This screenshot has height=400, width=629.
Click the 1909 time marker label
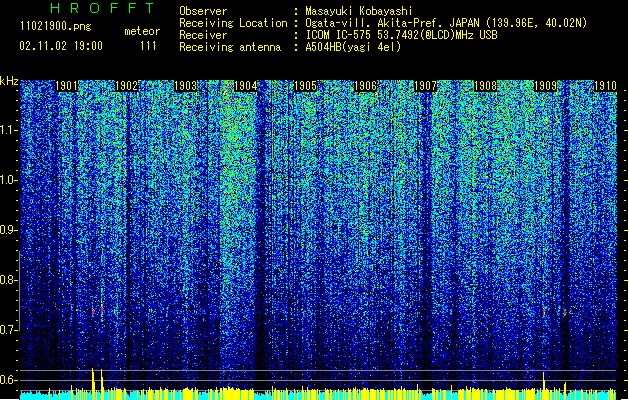(x=546, y=86)
